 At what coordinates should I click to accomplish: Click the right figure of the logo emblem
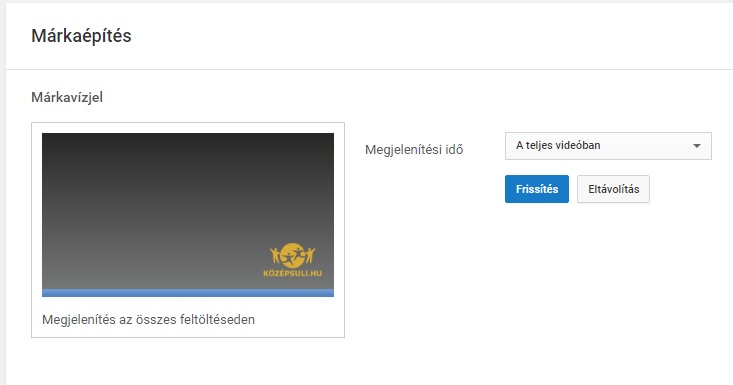[309, 256]
